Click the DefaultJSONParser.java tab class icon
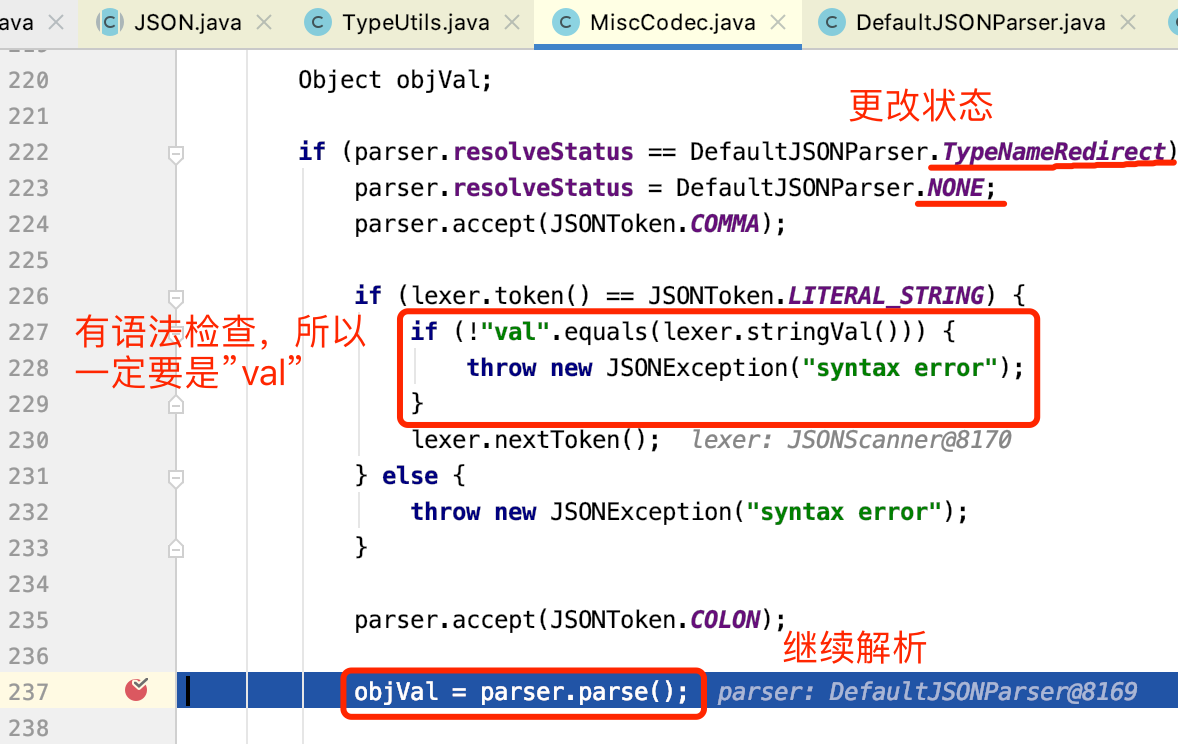Screen dimensions: 1178x744 click(x=832, y=23)
